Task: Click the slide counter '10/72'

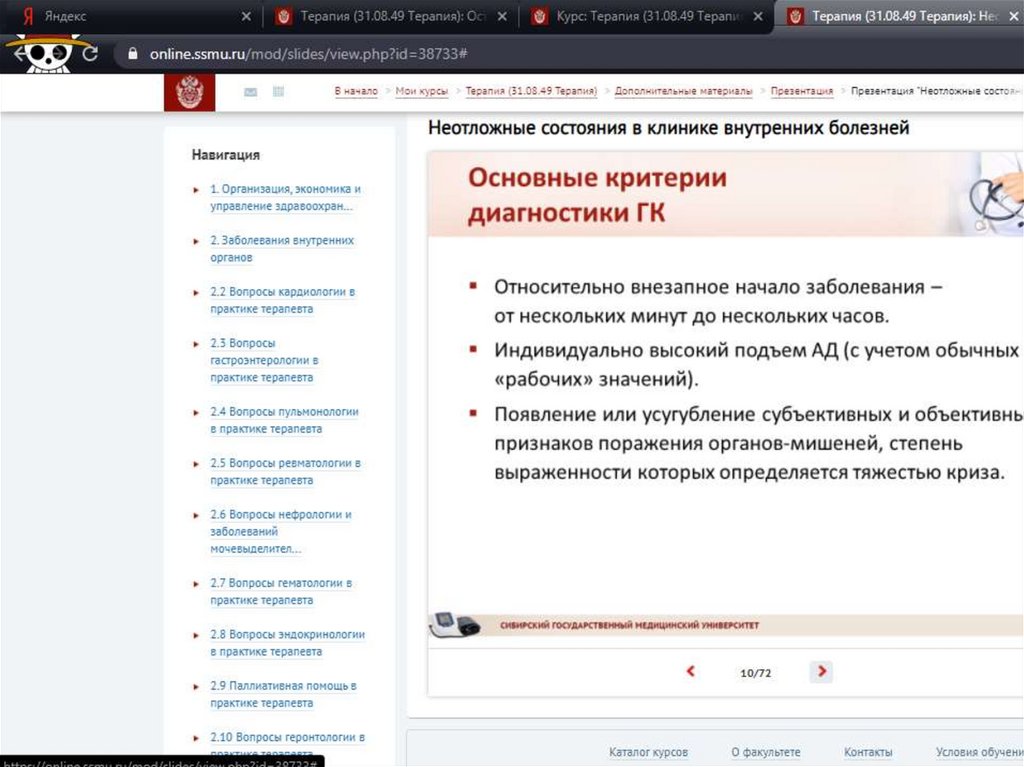Action: click(x=756, y=673)
